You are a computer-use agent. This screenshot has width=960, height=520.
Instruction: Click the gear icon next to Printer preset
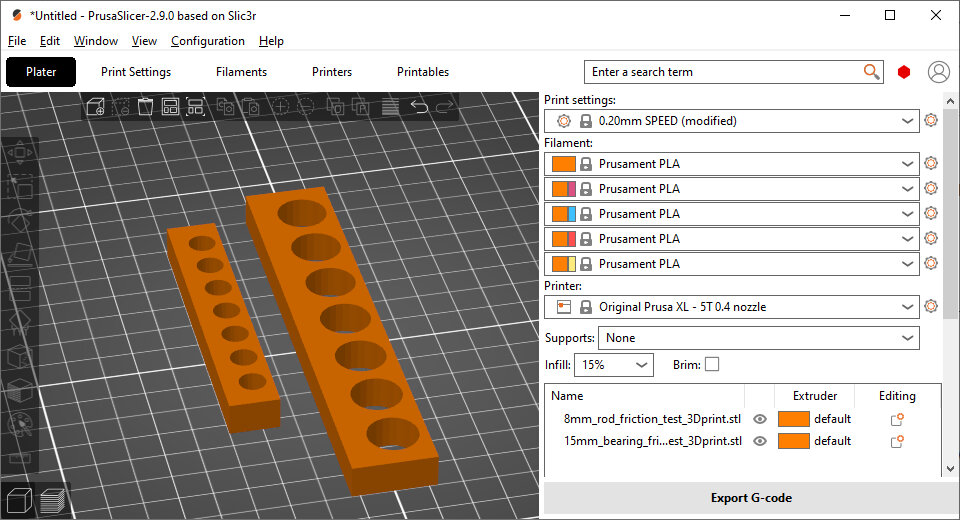point(931,306)
